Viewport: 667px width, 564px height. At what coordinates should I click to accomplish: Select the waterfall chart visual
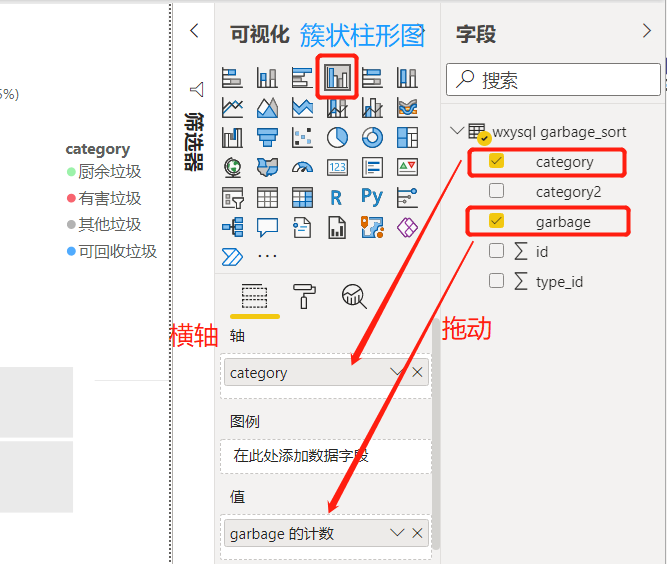point(232,137)
